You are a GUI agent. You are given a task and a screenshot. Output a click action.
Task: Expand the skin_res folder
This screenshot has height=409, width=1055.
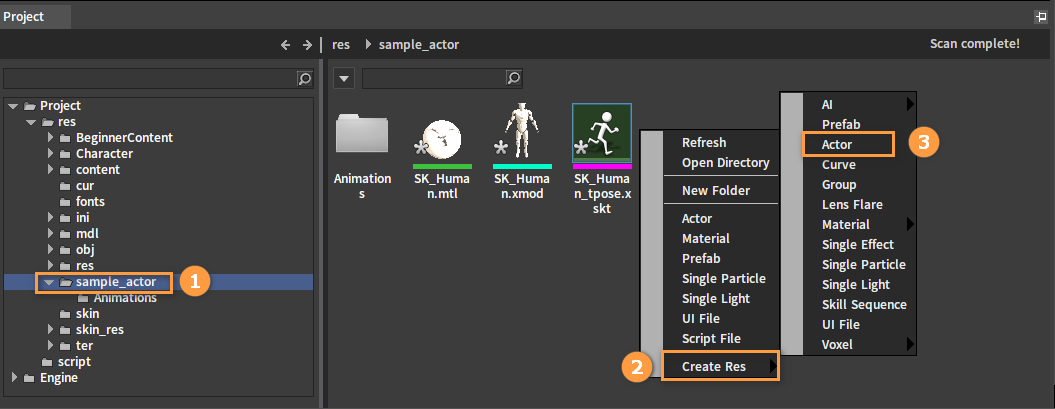point(50,330)
